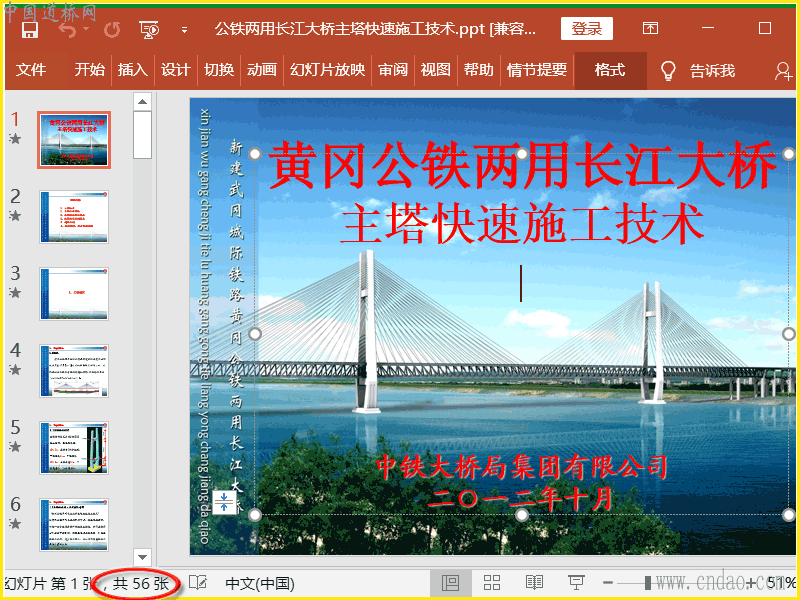Click the animation star under slide 6
This screenshot has width=800, height=600.
point(15,523)
